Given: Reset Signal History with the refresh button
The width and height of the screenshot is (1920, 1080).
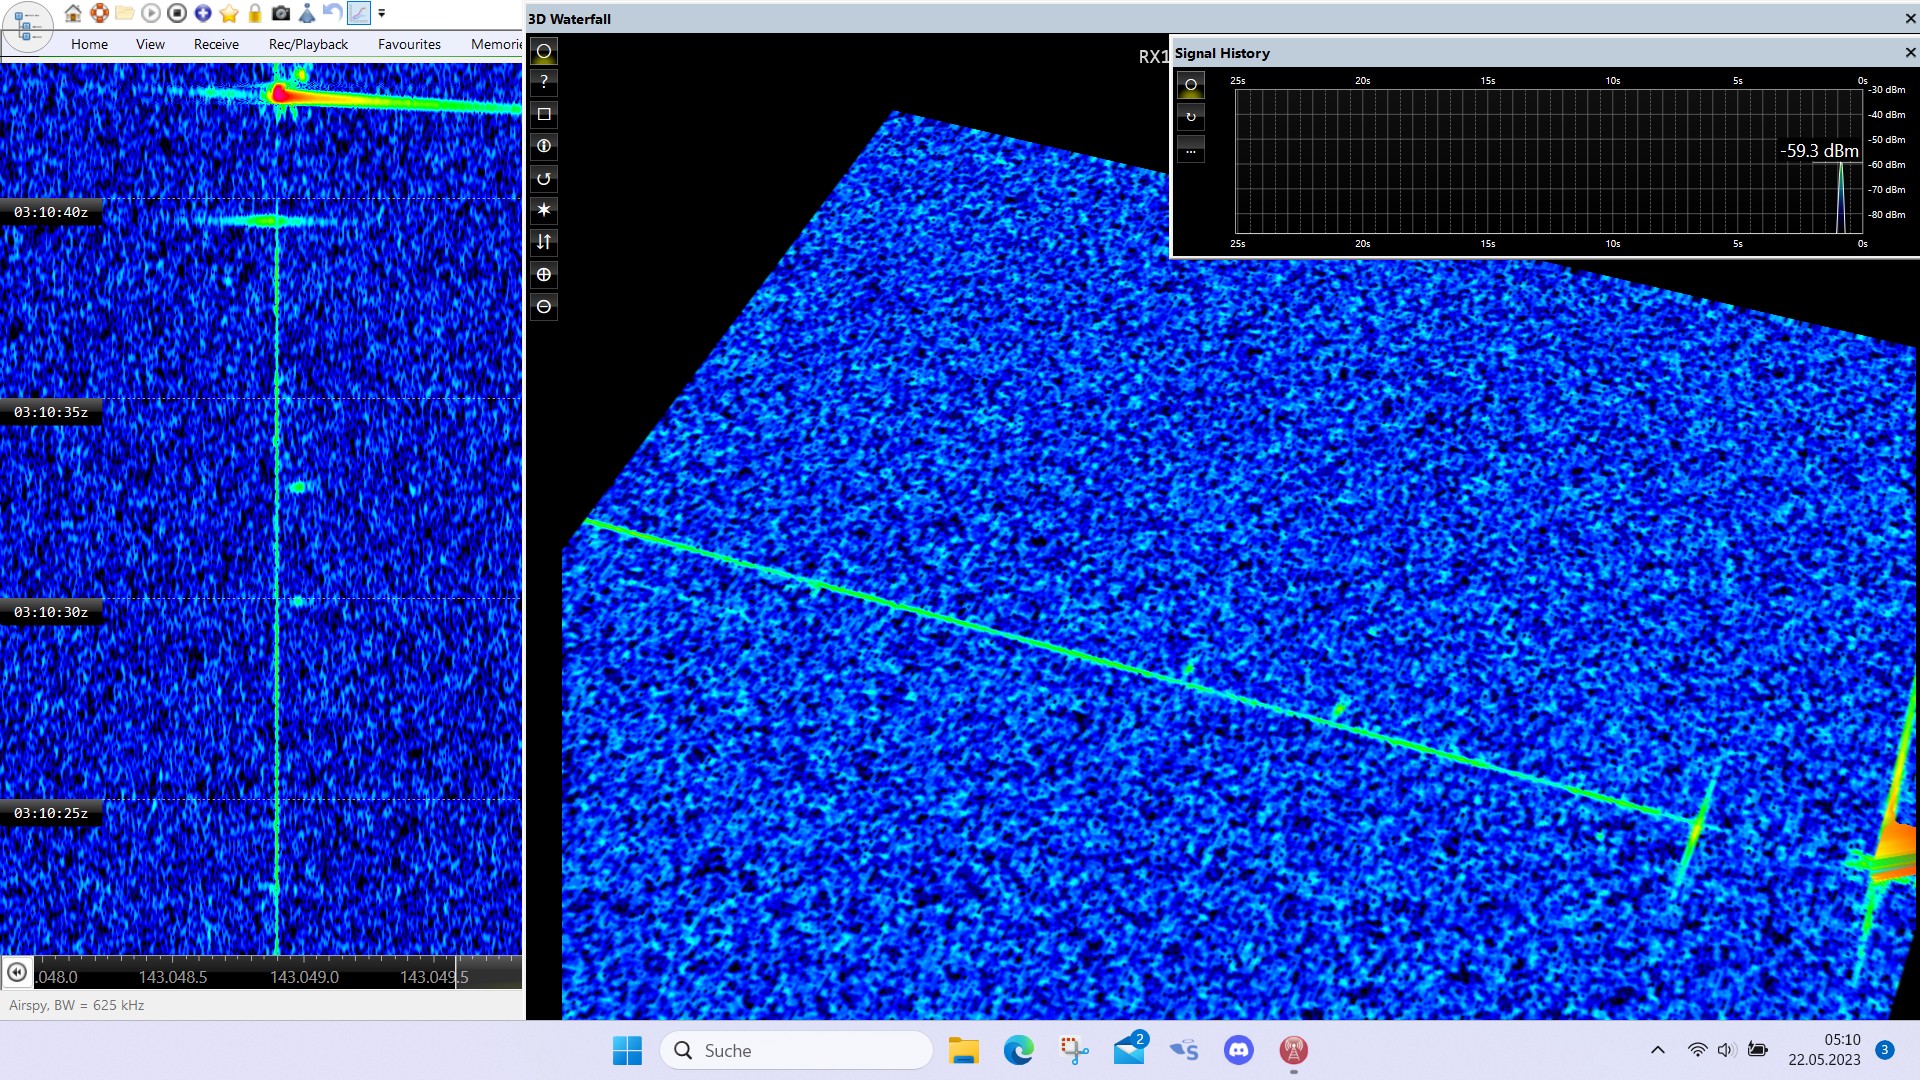Looking at the screenshot, I should pos(1191,117).
